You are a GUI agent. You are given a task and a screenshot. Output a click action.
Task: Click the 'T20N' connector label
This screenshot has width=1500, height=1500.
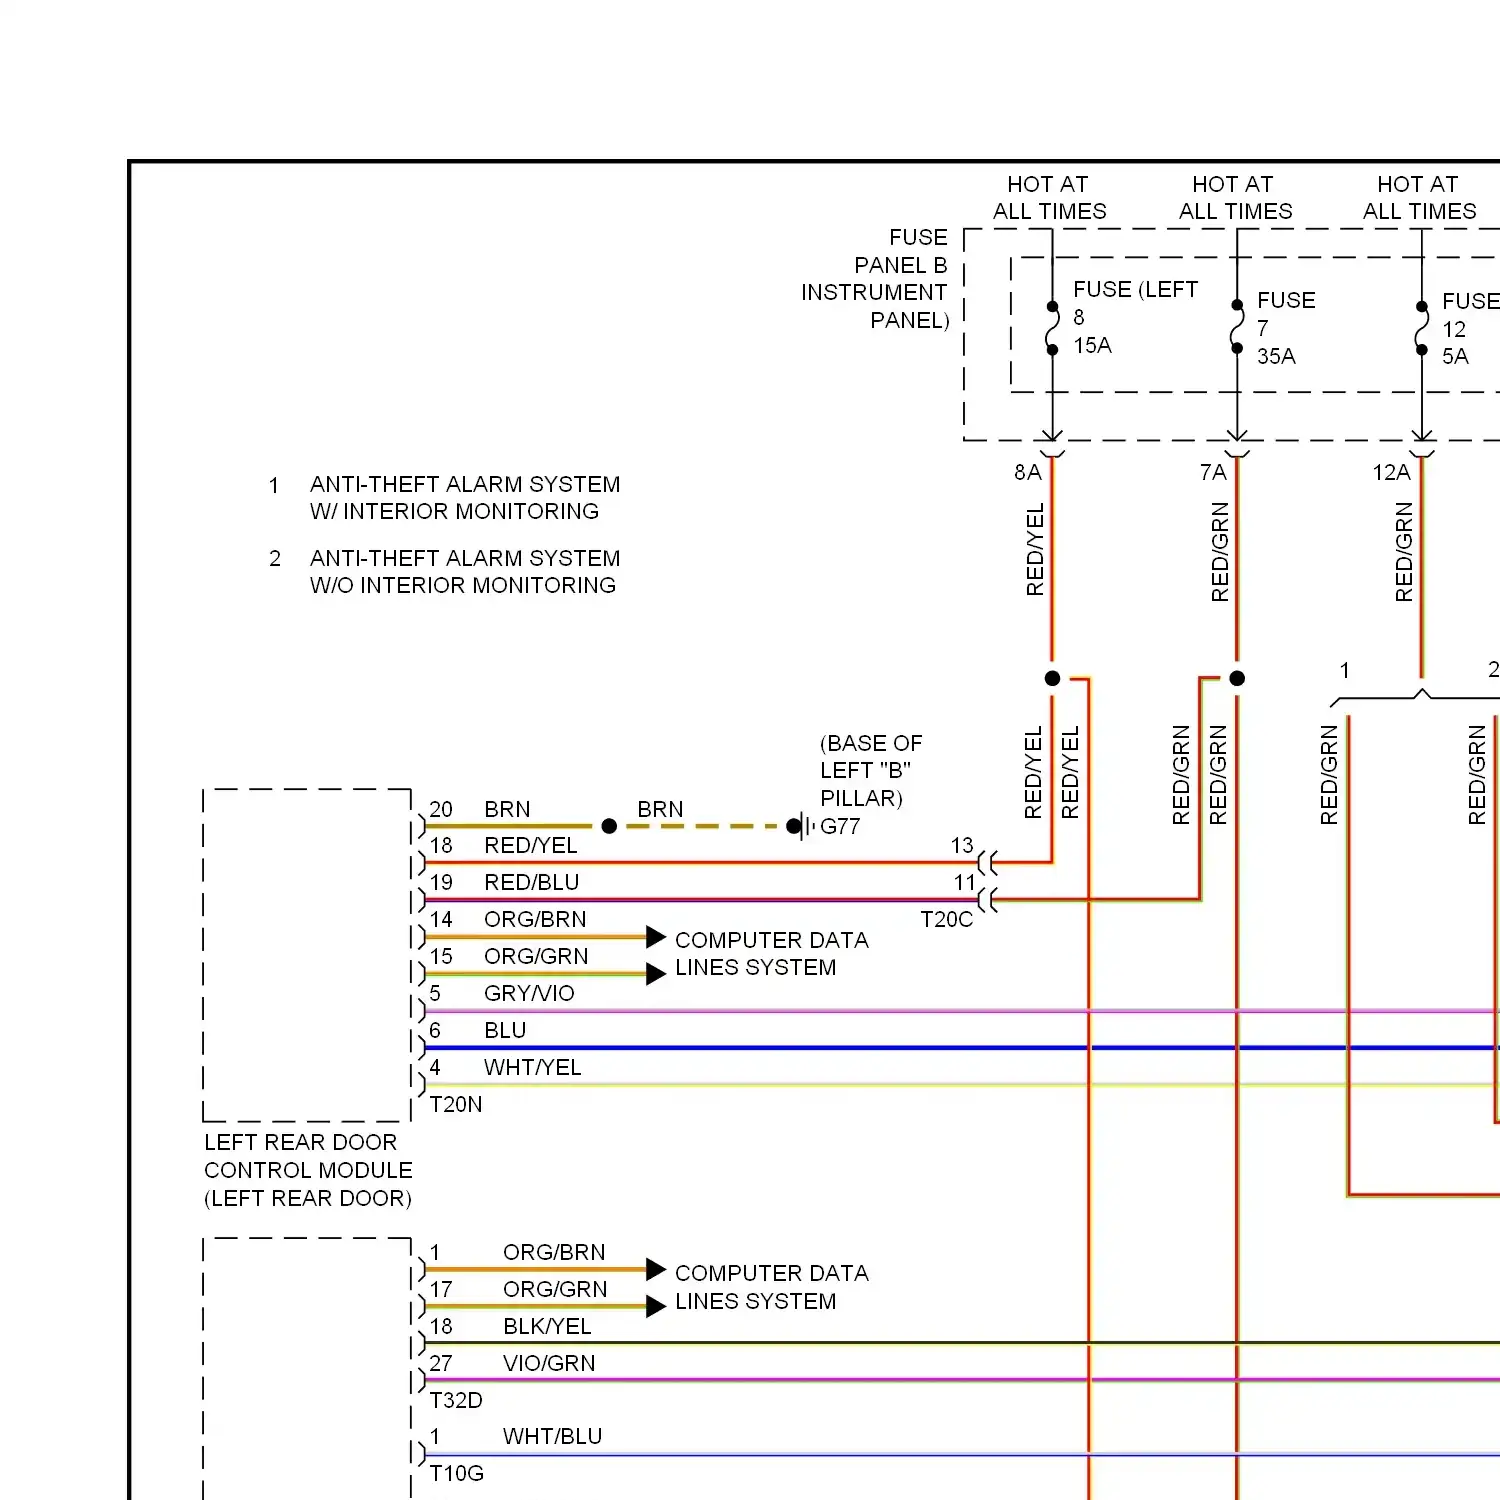pos(456,1104)
